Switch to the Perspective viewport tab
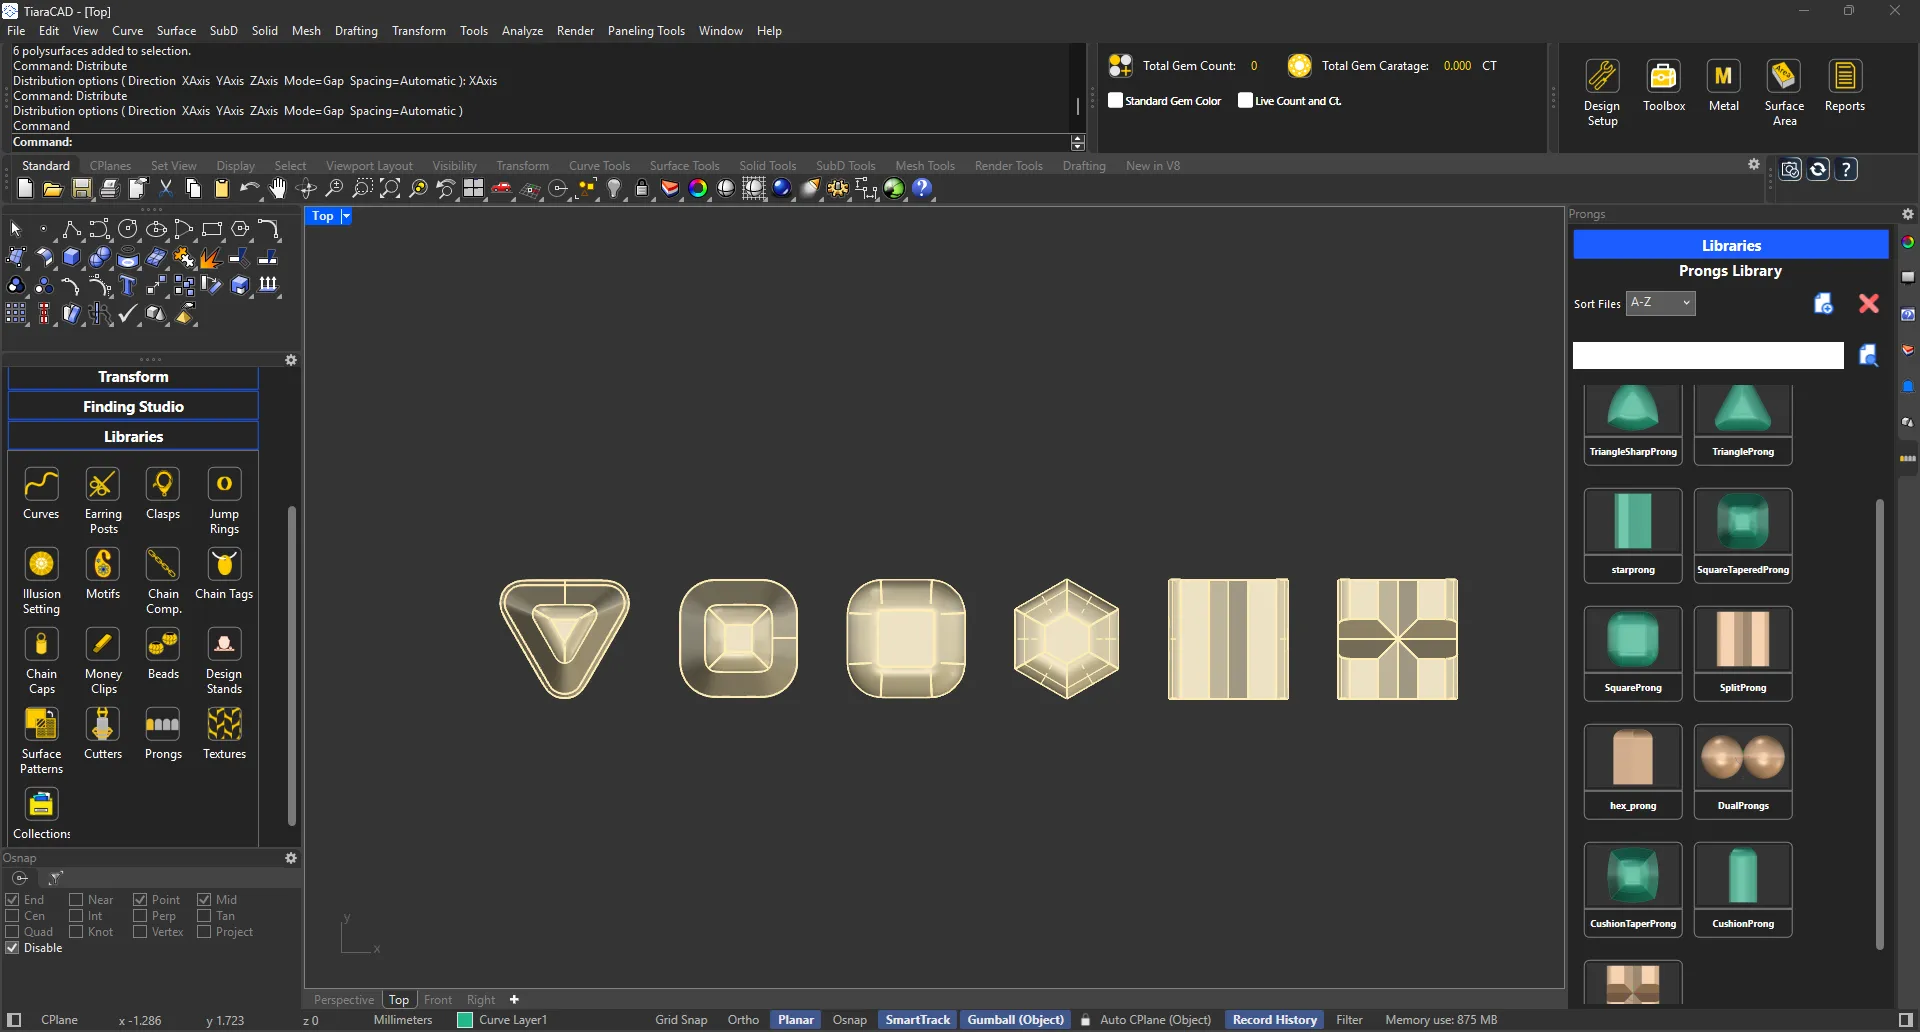1920x1032 pixels. 343,1000
